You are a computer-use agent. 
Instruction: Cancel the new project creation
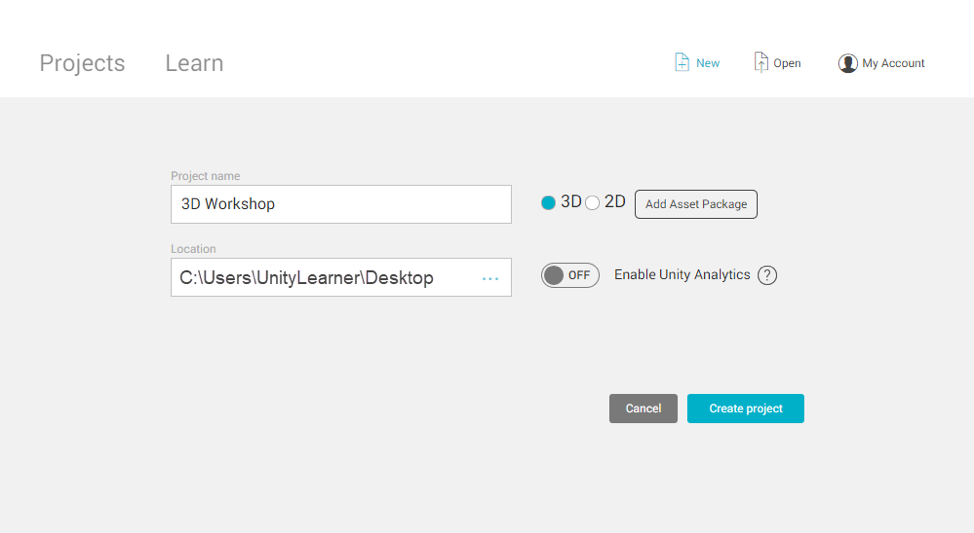[x=643, y=408]
